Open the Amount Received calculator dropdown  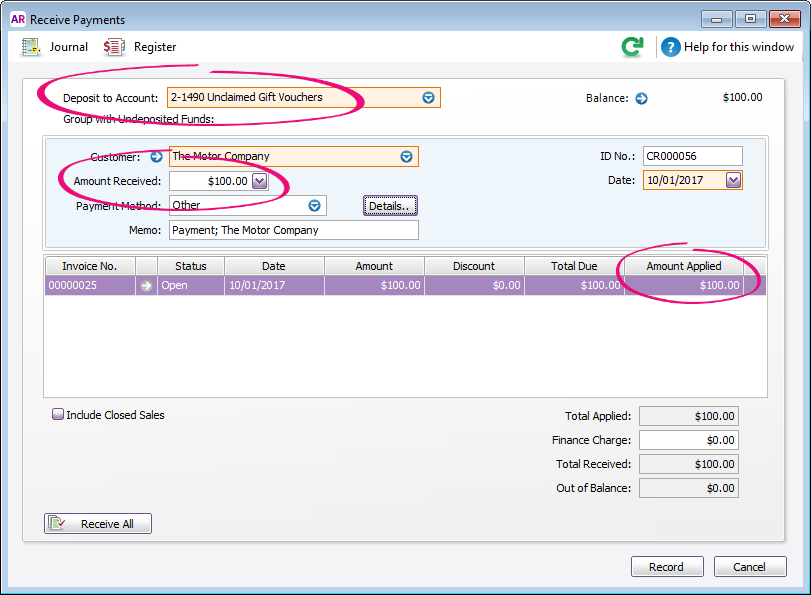coord(259,181)
